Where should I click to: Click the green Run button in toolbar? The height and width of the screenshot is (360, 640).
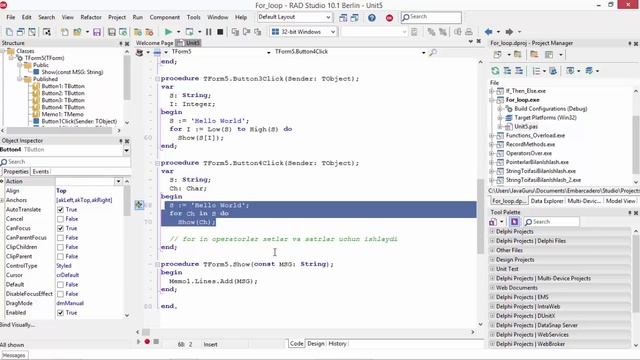click(x=168, y=31)
